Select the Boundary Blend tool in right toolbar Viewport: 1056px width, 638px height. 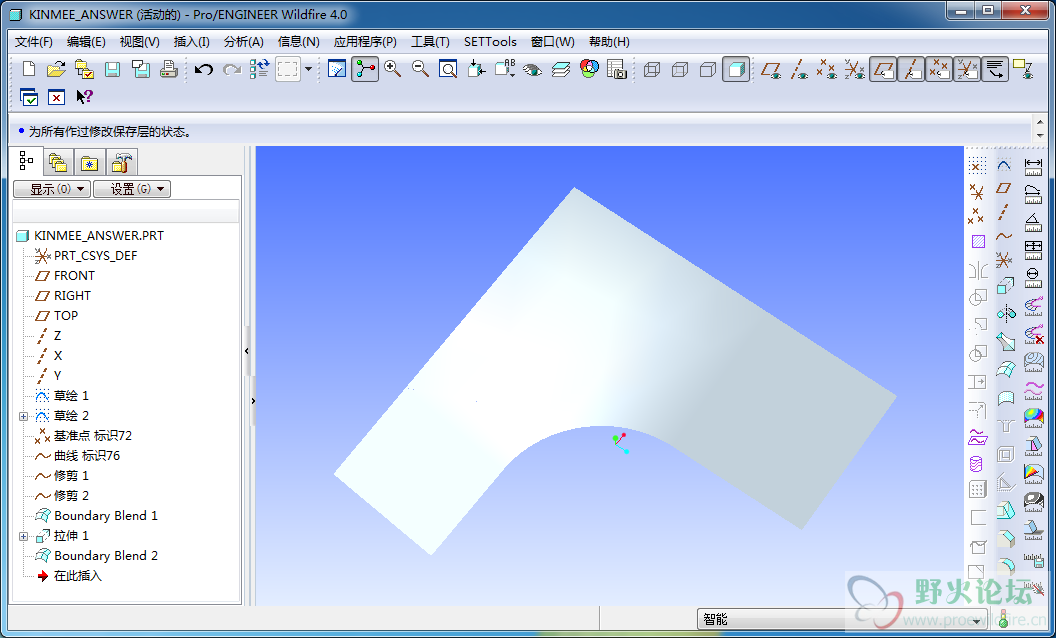point(1005,370)
